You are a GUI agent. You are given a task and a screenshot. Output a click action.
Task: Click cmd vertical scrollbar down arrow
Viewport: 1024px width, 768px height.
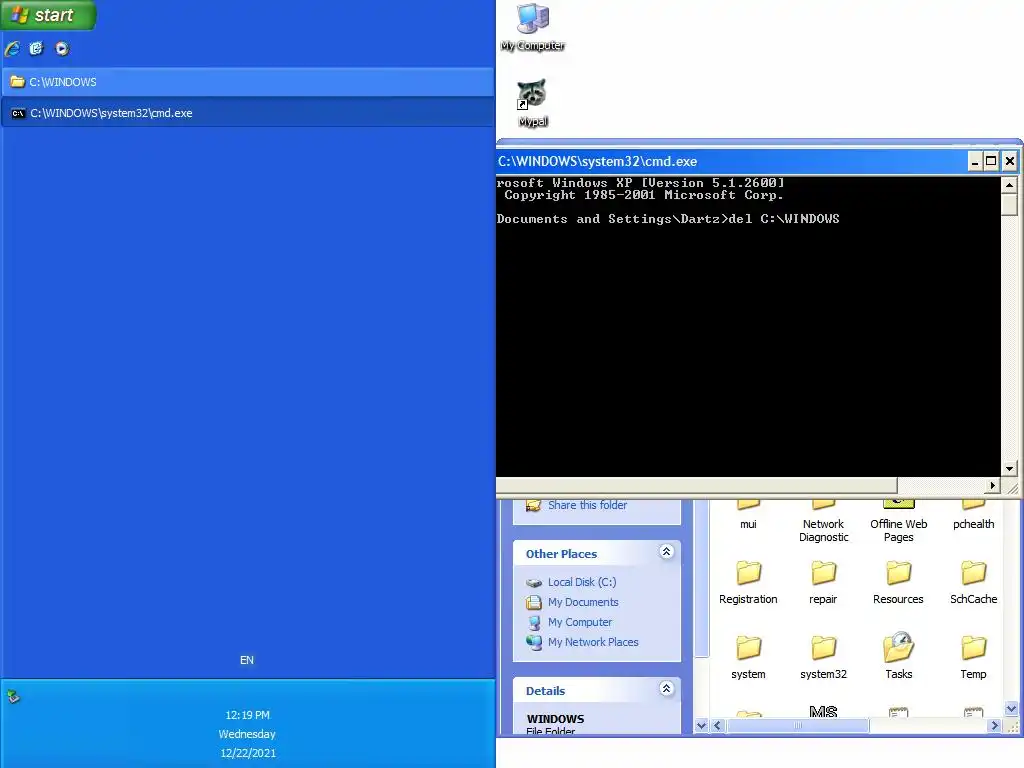point(1010,468)
